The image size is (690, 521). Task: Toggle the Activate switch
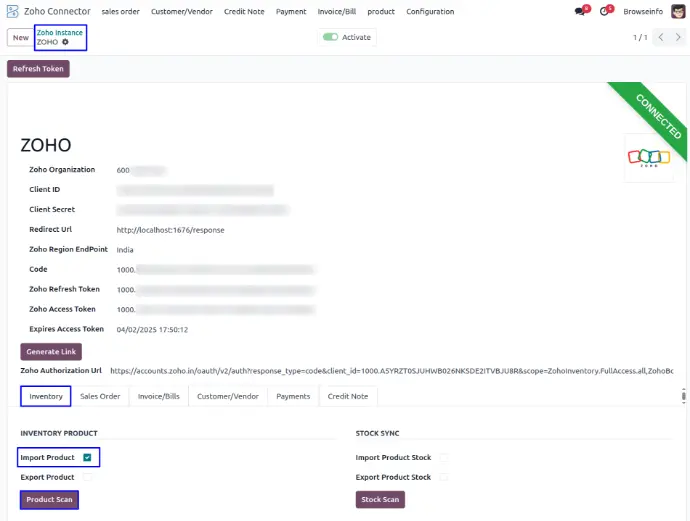pos(330,37)
